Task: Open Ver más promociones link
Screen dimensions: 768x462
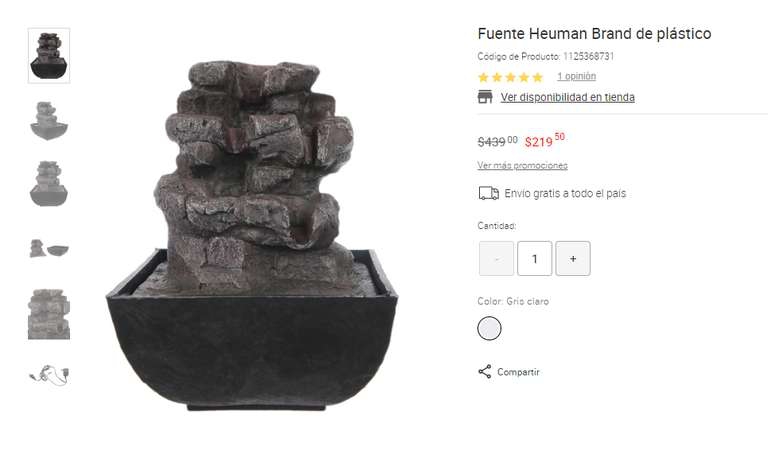Action: point(523,165)
